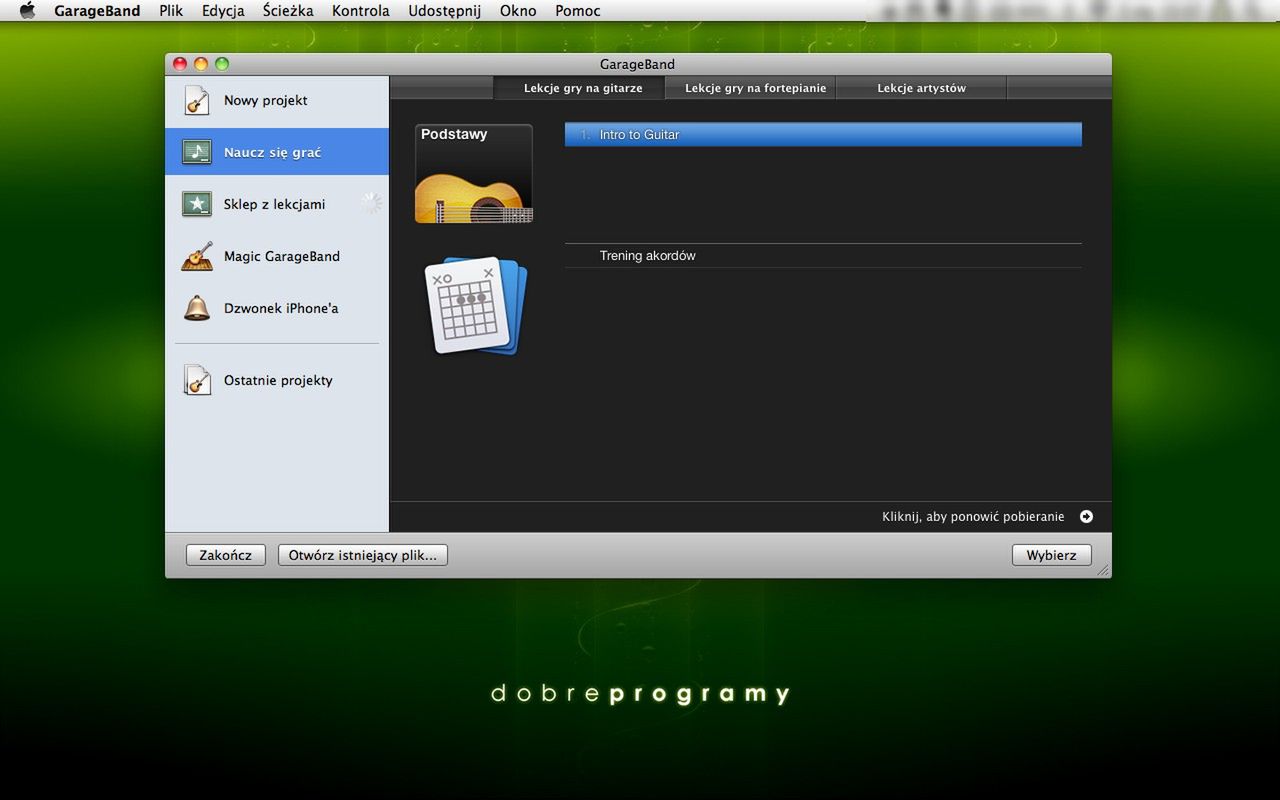Open the GarageBand application menu

(x=97, y=11)
